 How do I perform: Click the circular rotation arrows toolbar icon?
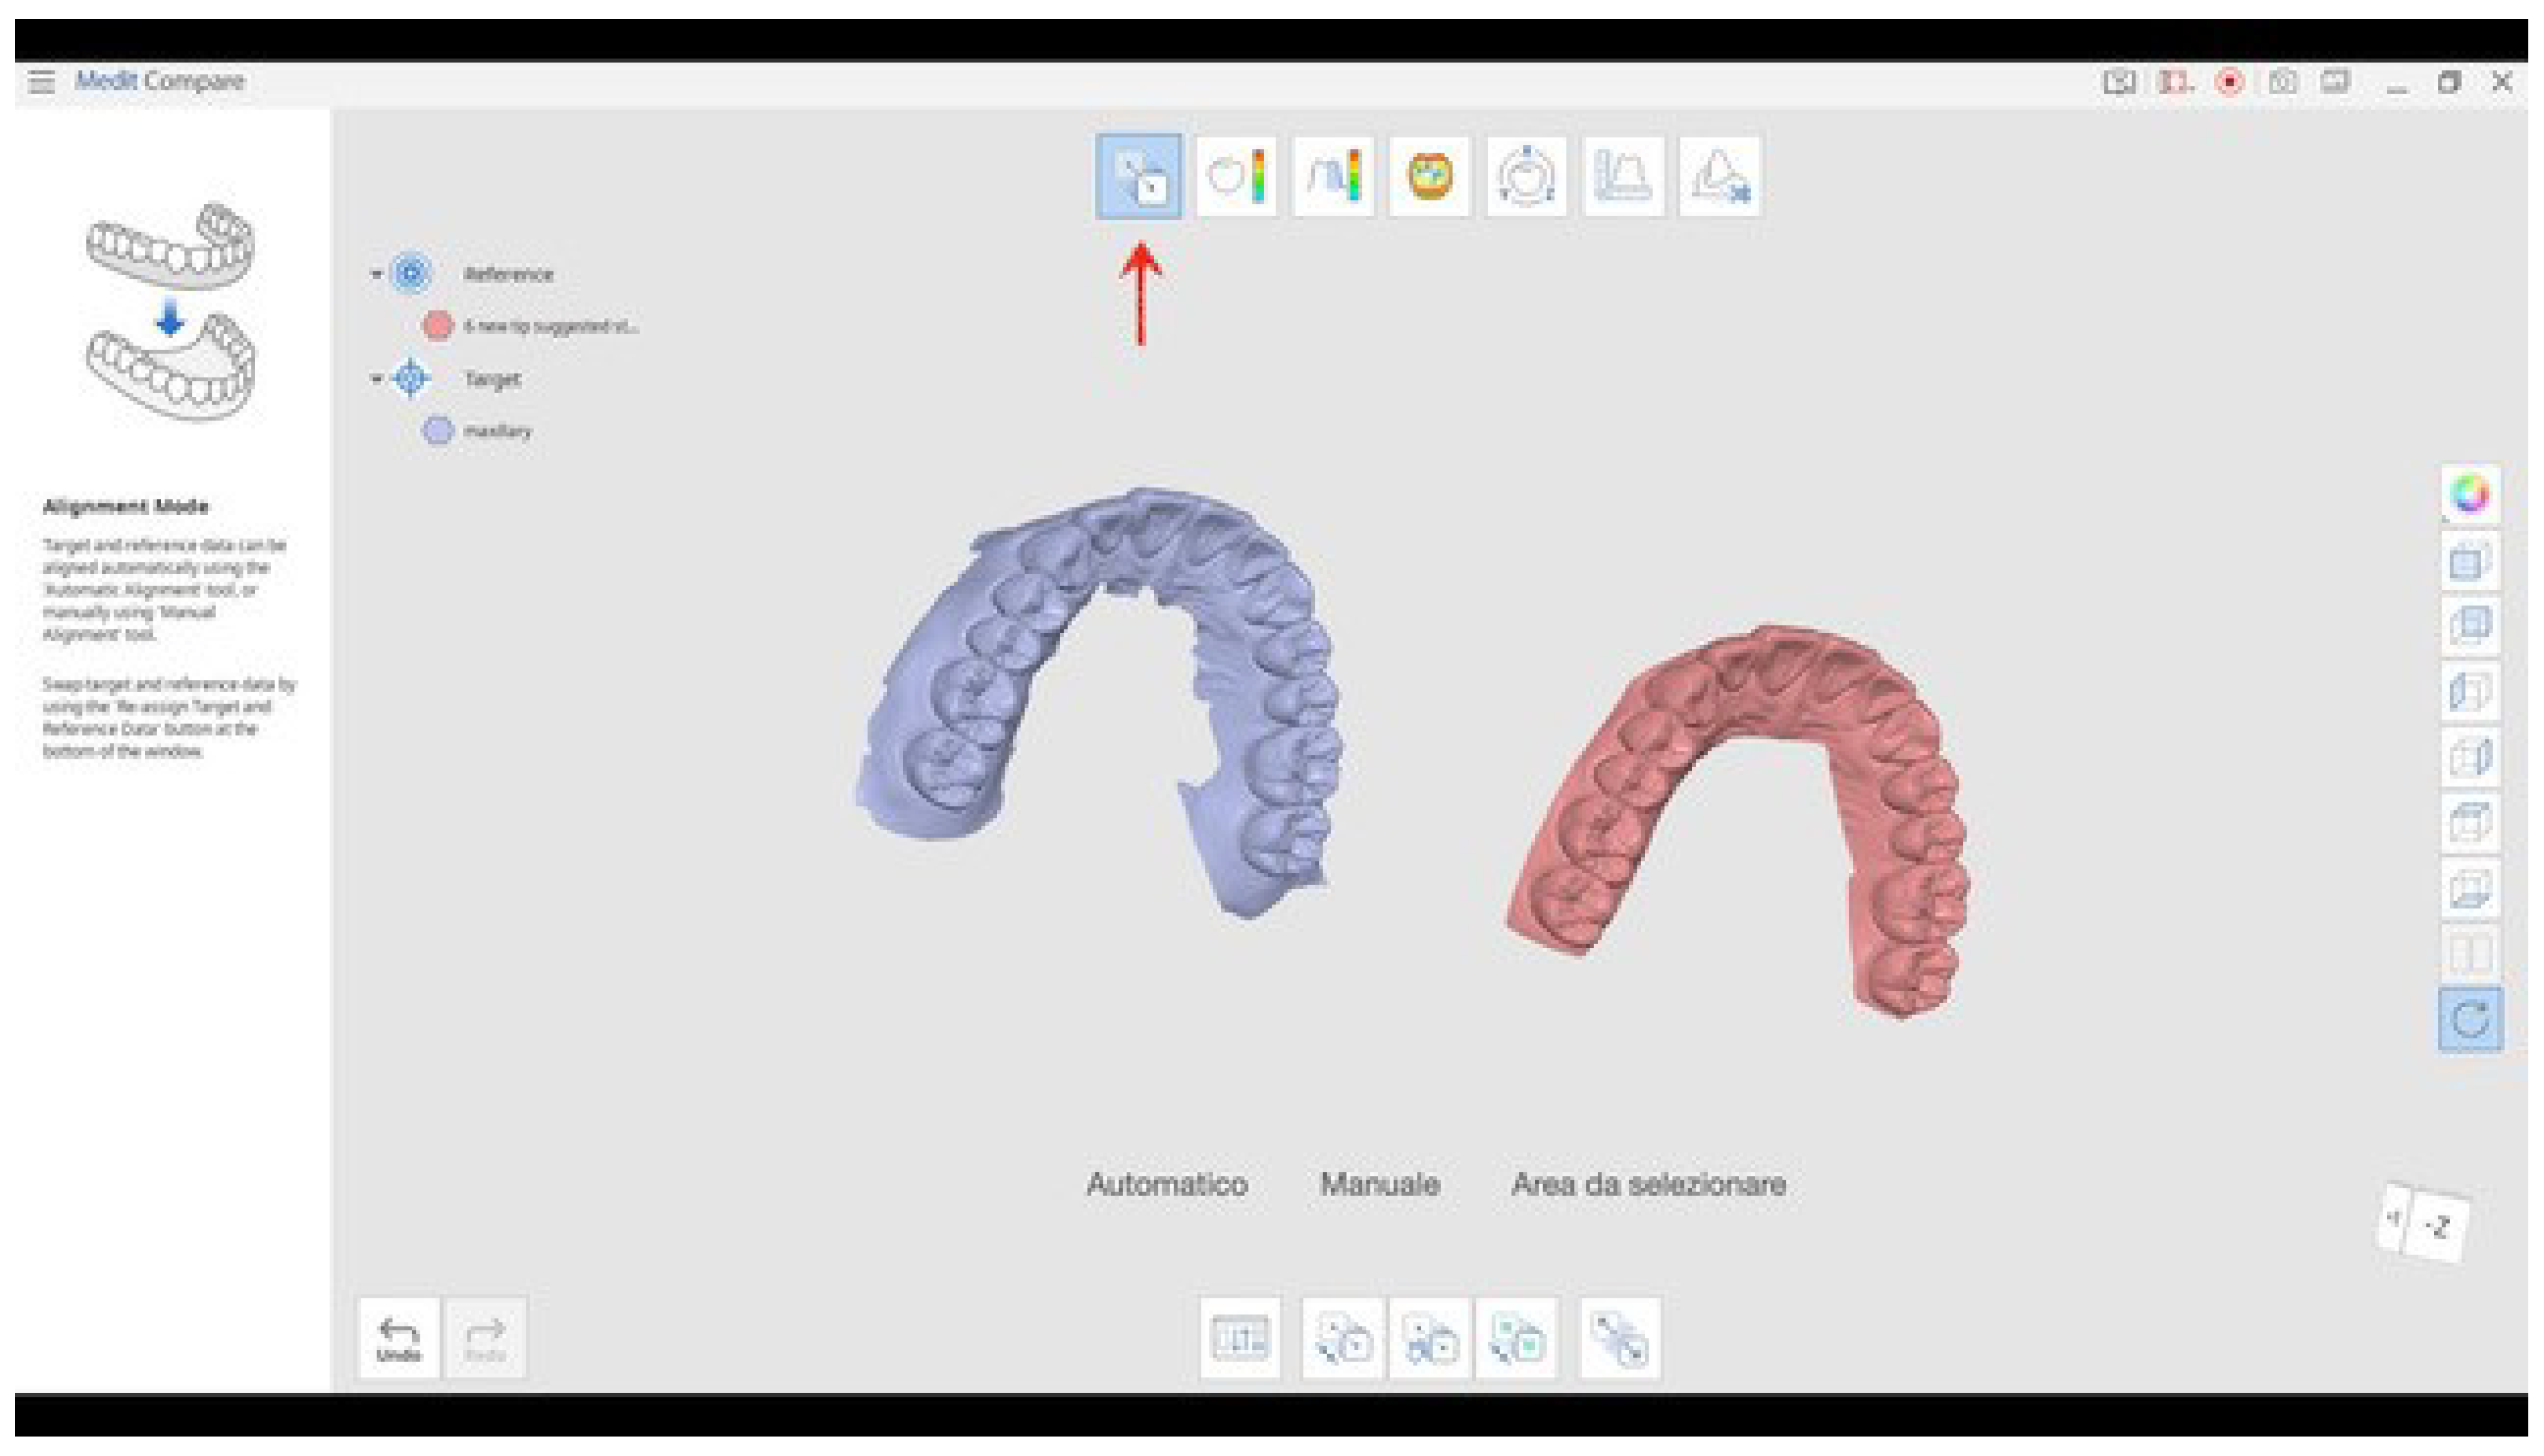click(x=1526, y=177)
